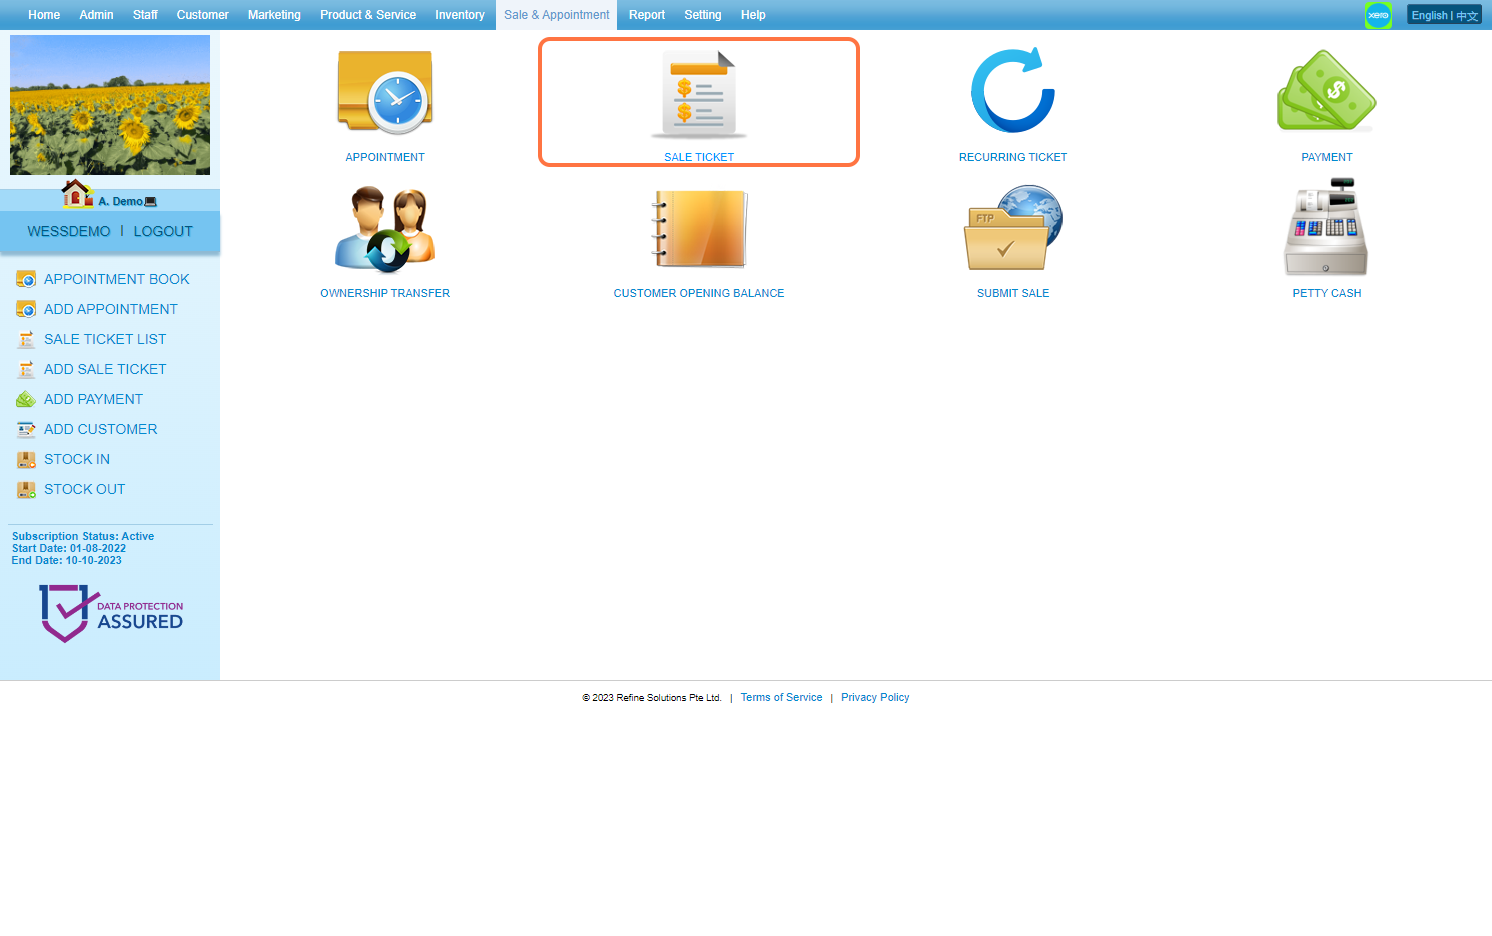Open APPOINTMENT BOOK in sidebar
Image resolution: width=1492 pixels, height=936 pixels.
(117, 279)
